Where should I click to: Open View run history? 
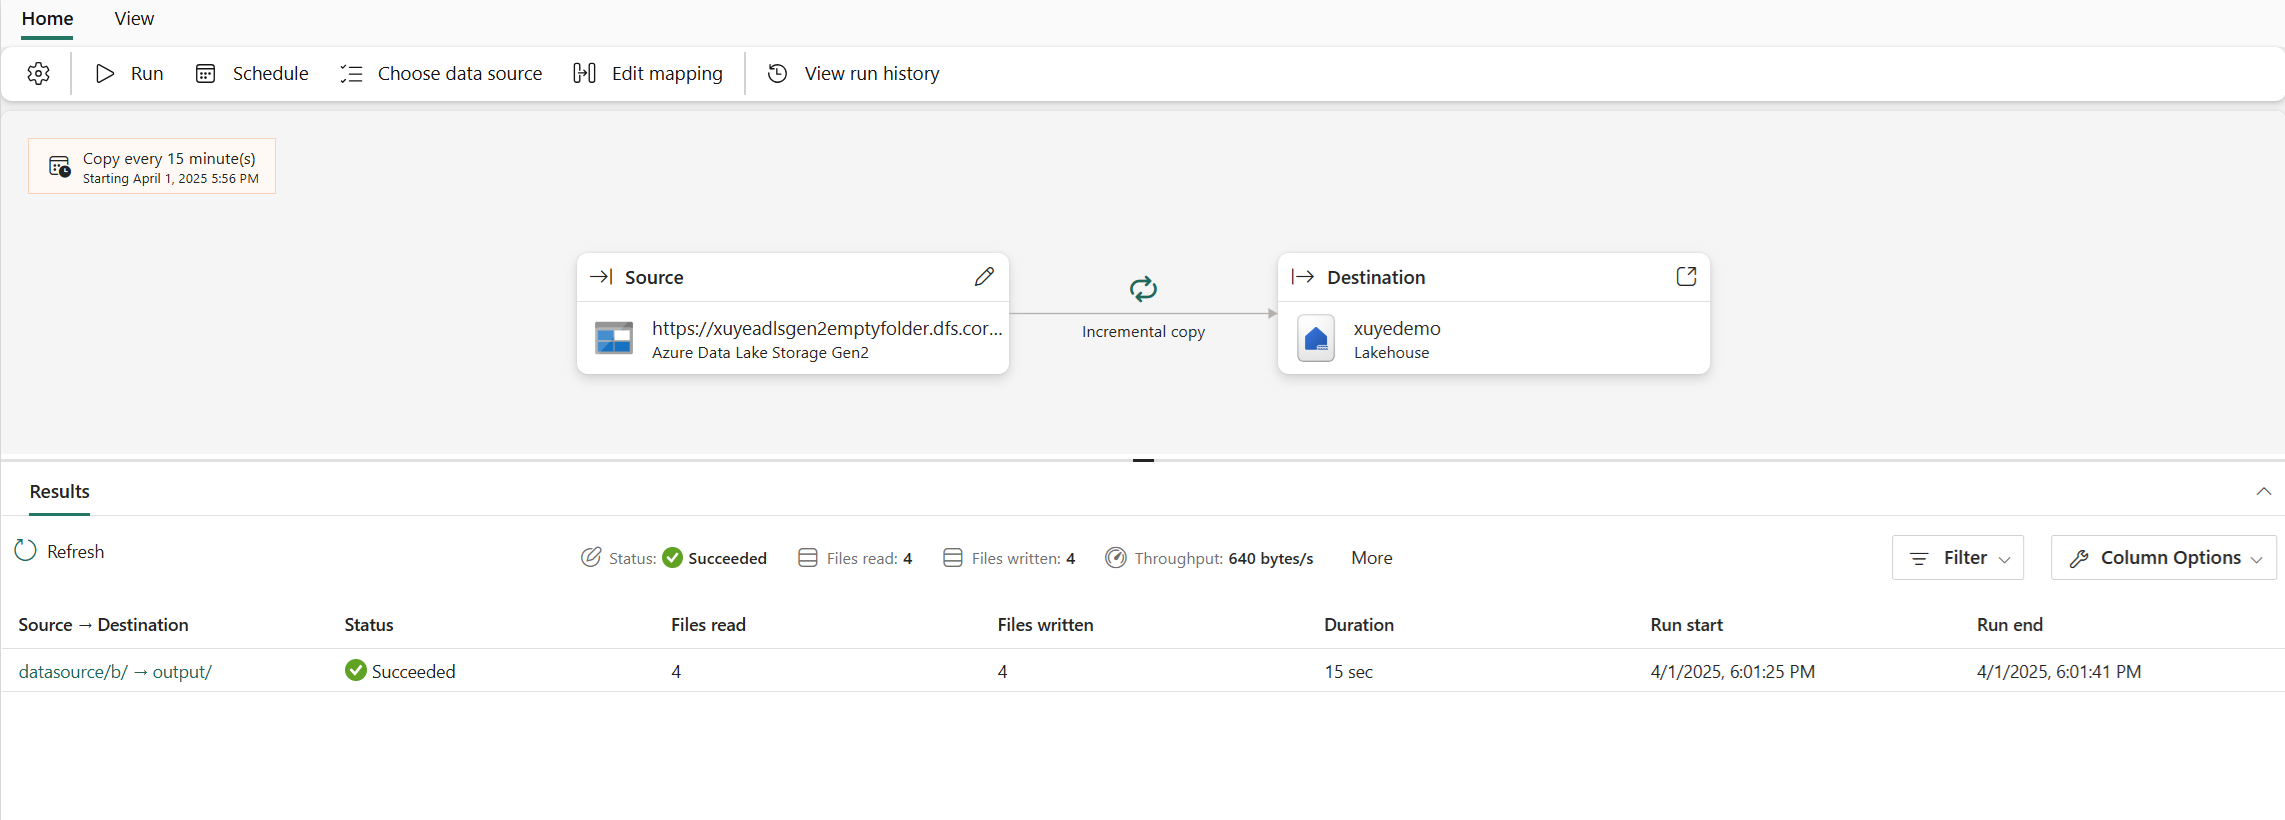click(x=853, y=73)
